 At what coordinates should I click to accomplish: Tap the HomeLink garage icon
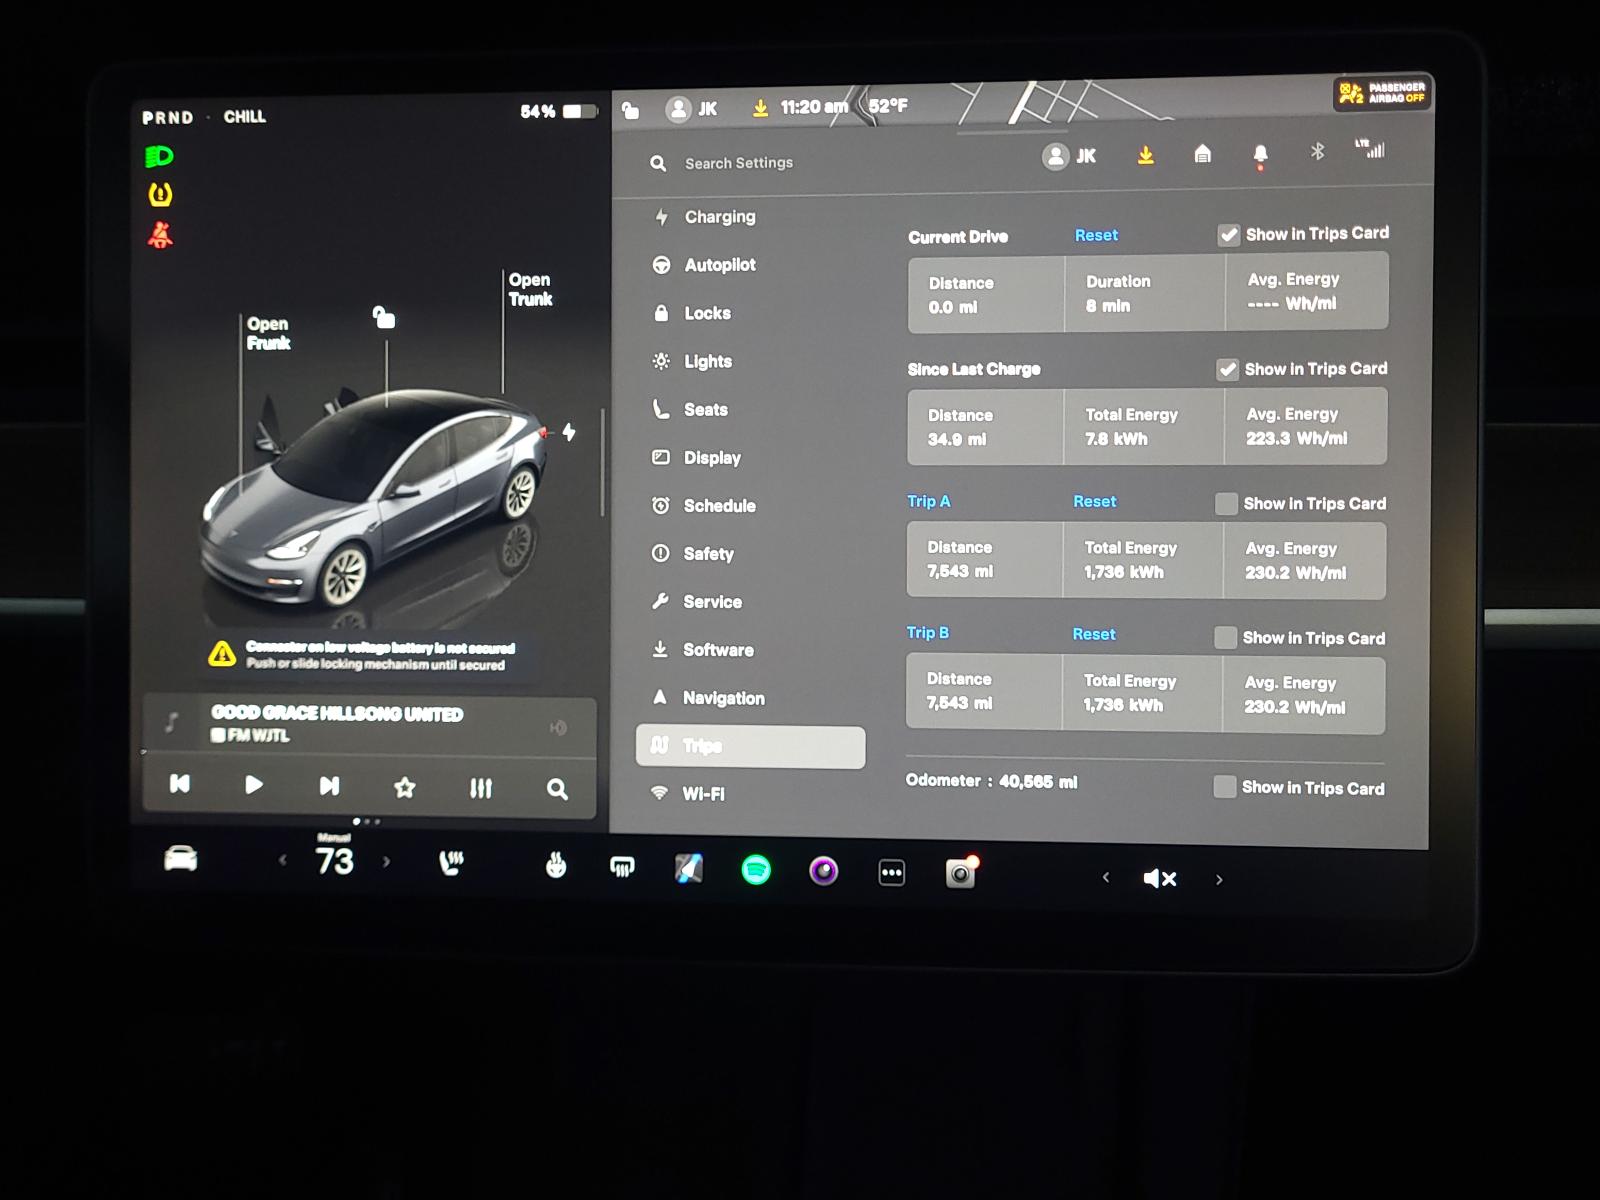pos(1203,154)
